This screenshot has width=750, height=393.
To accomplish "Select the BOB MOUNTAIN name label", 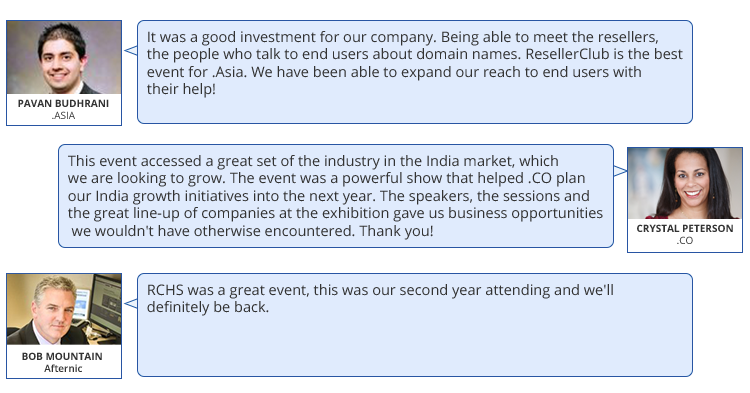I will pos(62,356).
